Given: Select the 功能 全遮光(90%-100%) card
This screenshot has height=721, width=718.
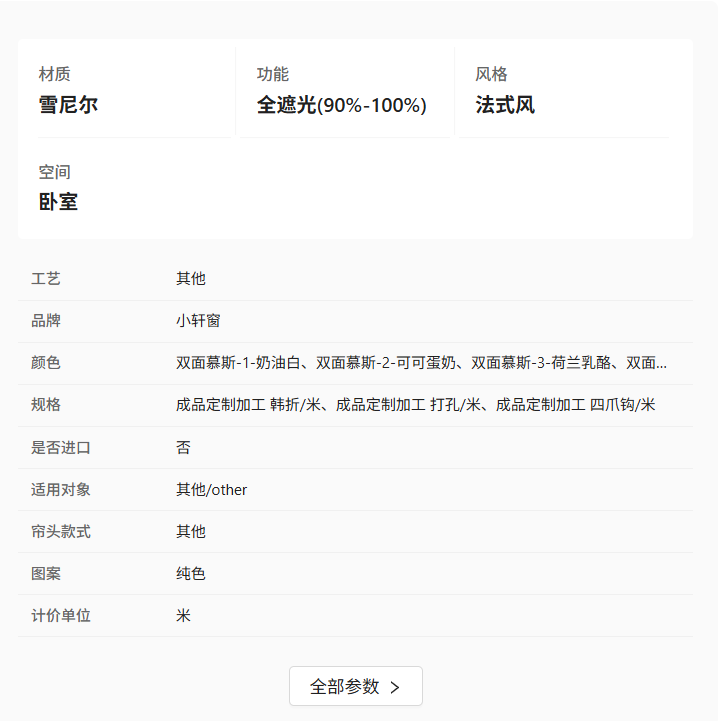Looking at the screenshot, I should coord(345,91).
